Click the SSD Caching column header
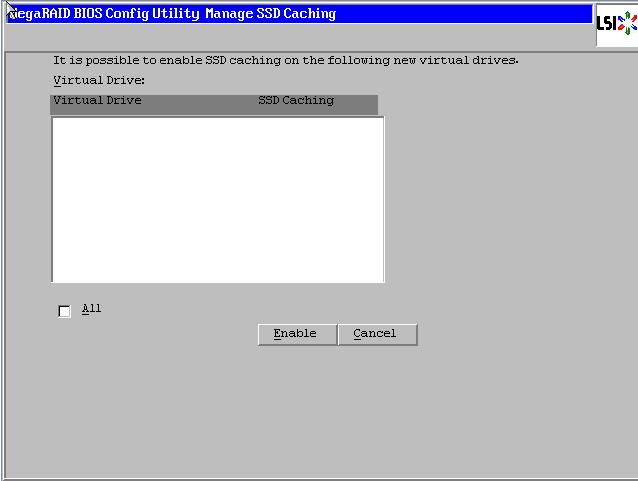The height and width of the screenshot is (481, 638). [x=296, y=100]
